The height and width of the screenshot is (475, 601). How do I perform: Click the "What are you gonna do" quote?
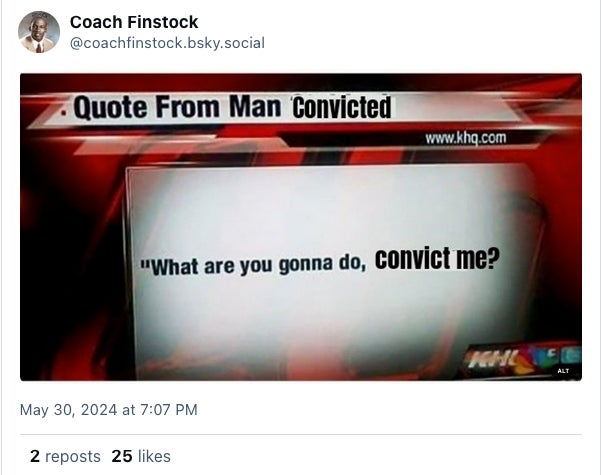point(258,266)
